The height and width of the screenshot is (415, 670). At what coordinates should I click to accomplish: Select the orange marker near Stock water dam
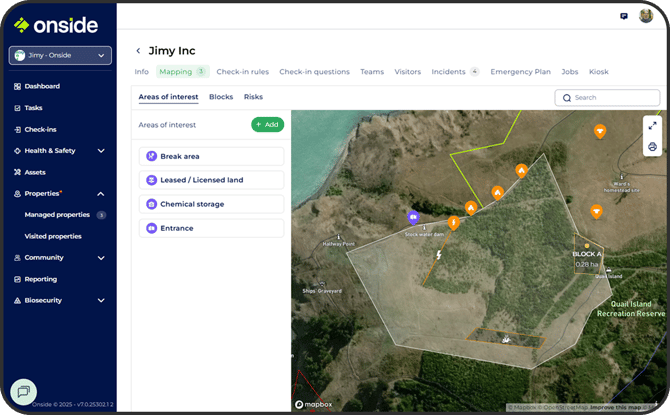coord(453,223)
